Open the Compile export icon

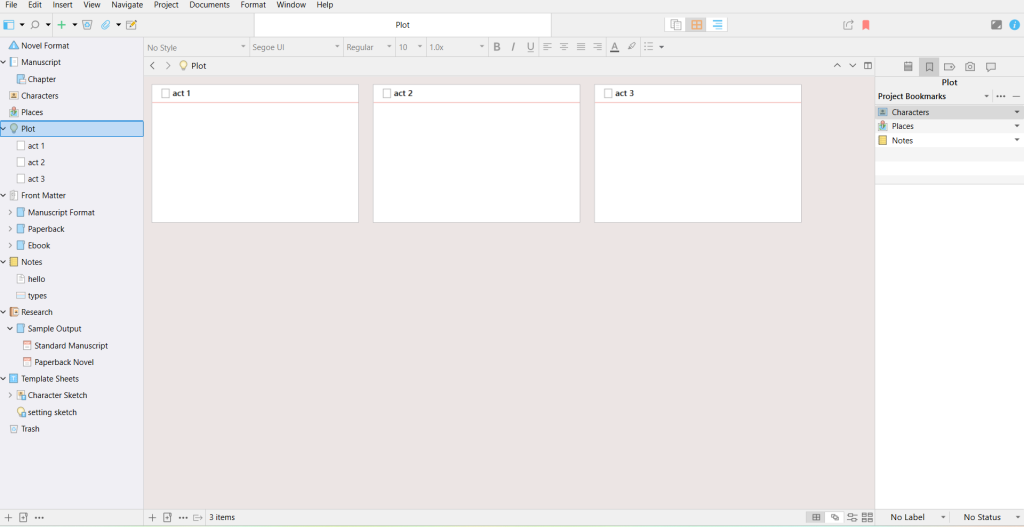(x=848, y=25)
